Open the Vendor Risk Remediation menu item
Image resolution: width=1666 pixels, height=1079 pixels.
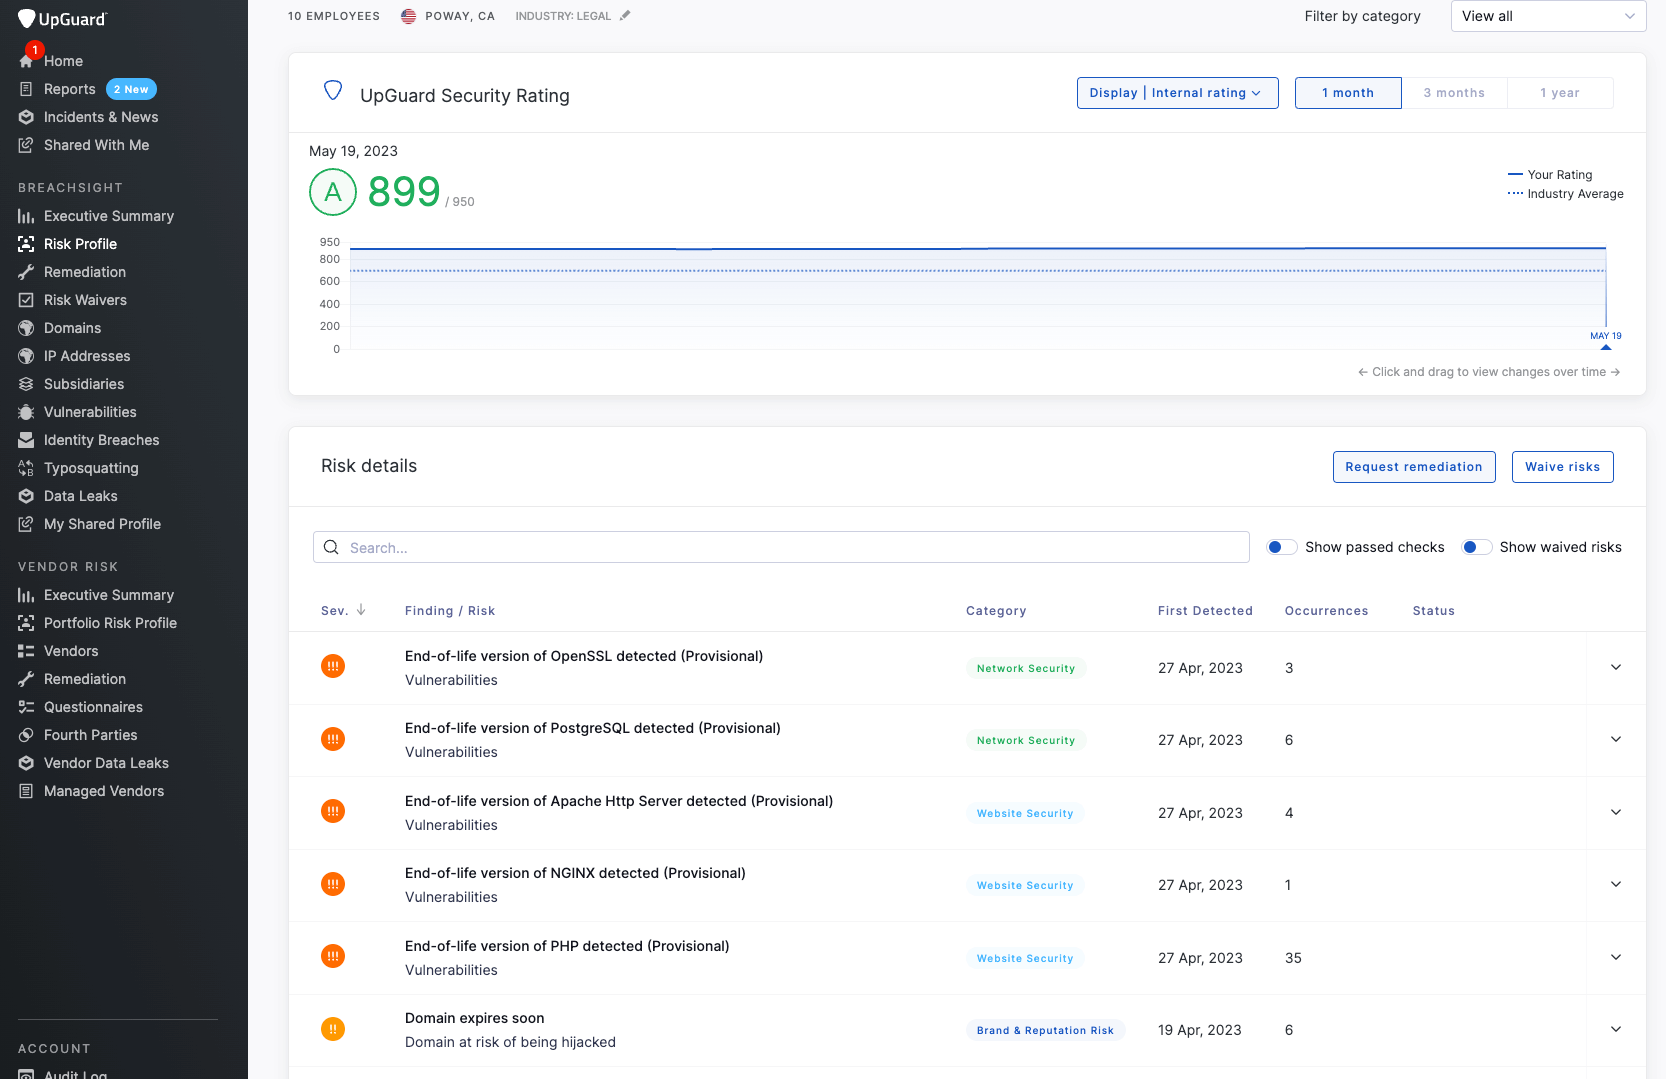pos(85,679)
